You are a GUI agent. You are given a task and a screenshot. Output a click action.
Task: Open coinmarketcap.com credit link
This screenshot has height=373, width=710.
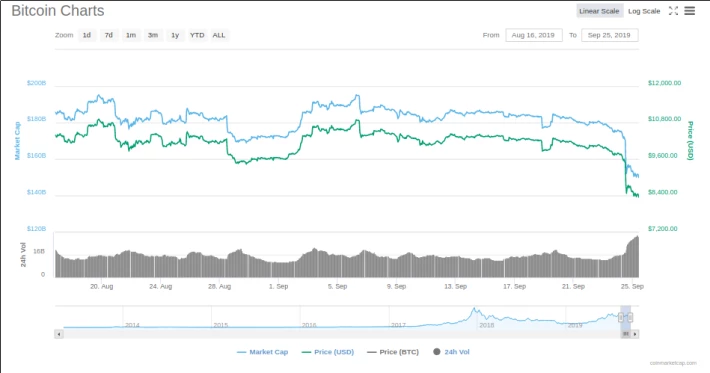pos(673,363)
